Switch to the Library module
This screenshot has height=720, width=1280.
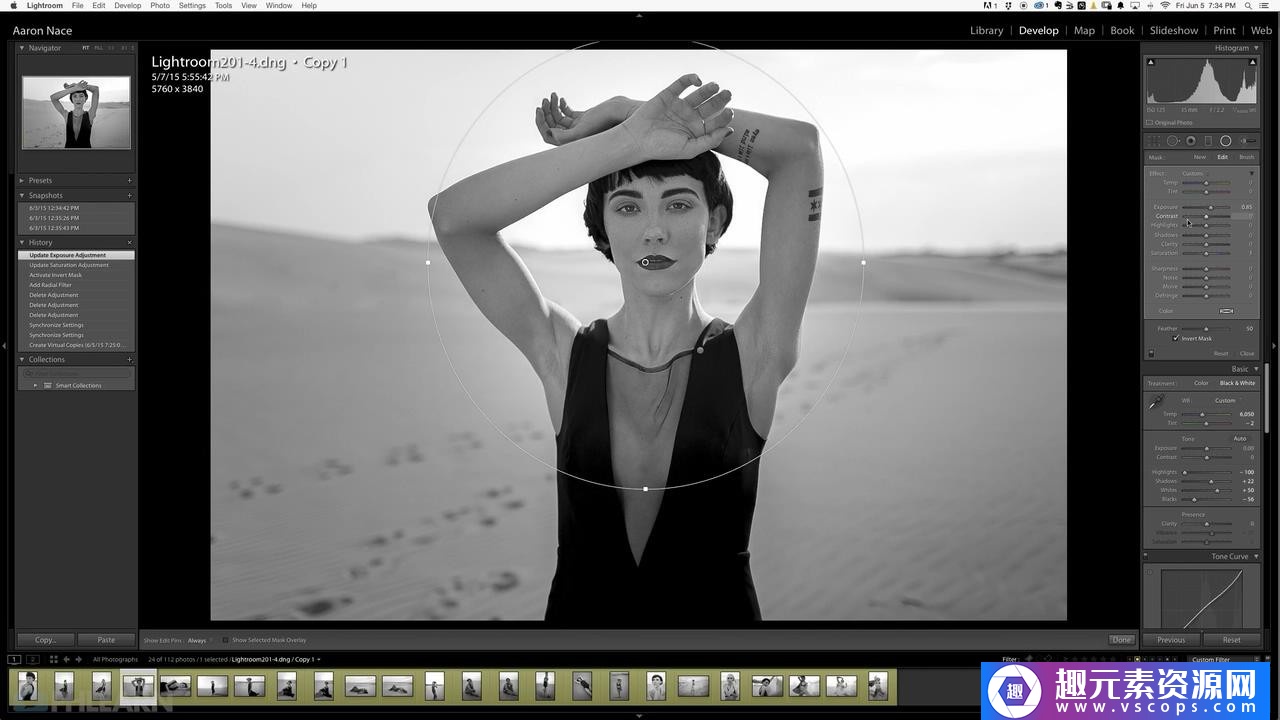pos(986,30)
